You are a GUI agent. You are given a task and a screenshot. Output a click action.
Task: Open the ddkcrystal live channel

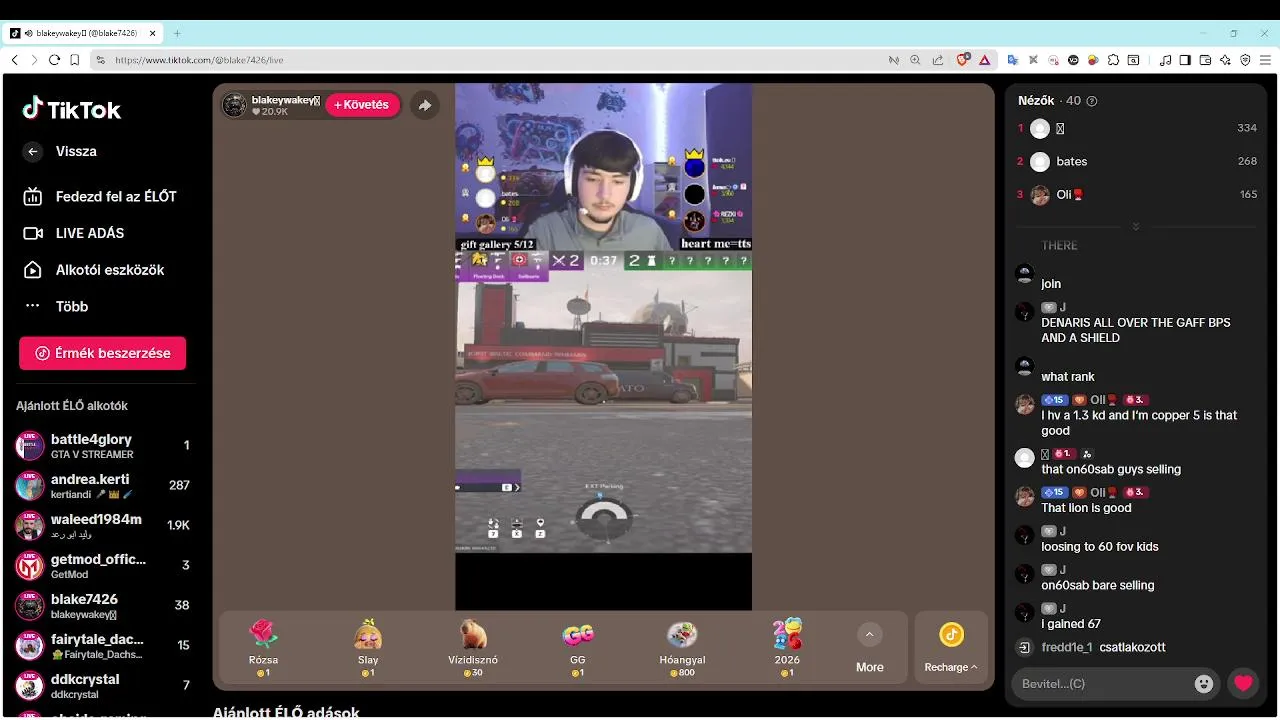point(102,686)
